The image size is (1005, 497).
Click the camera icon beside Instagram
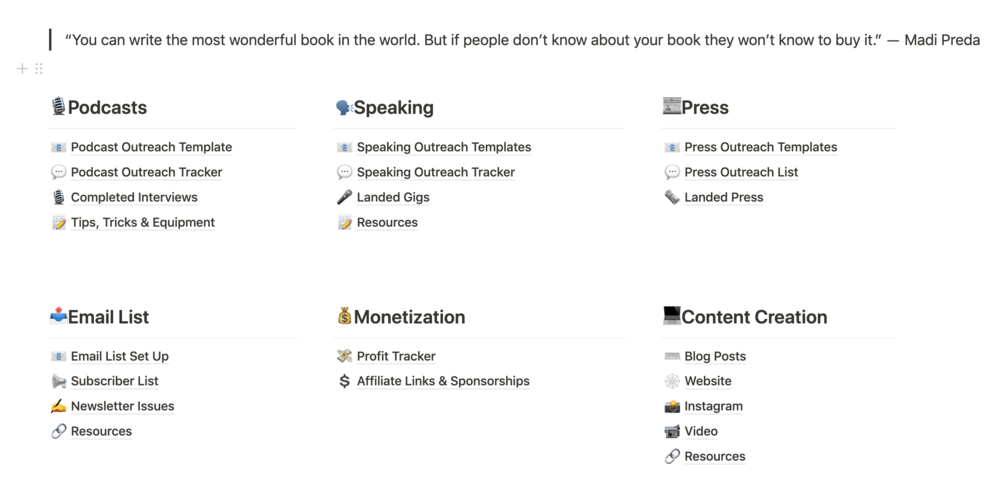point(672,407)
